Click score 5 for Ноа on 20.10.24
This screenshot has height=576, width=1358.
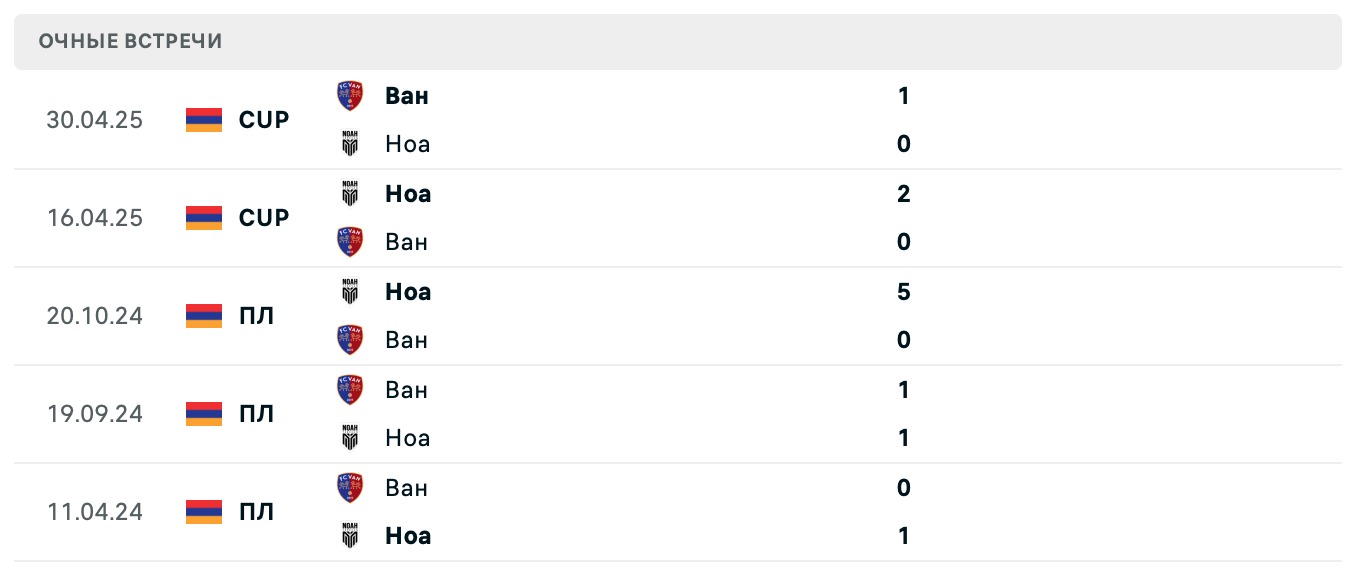[904, 292]
